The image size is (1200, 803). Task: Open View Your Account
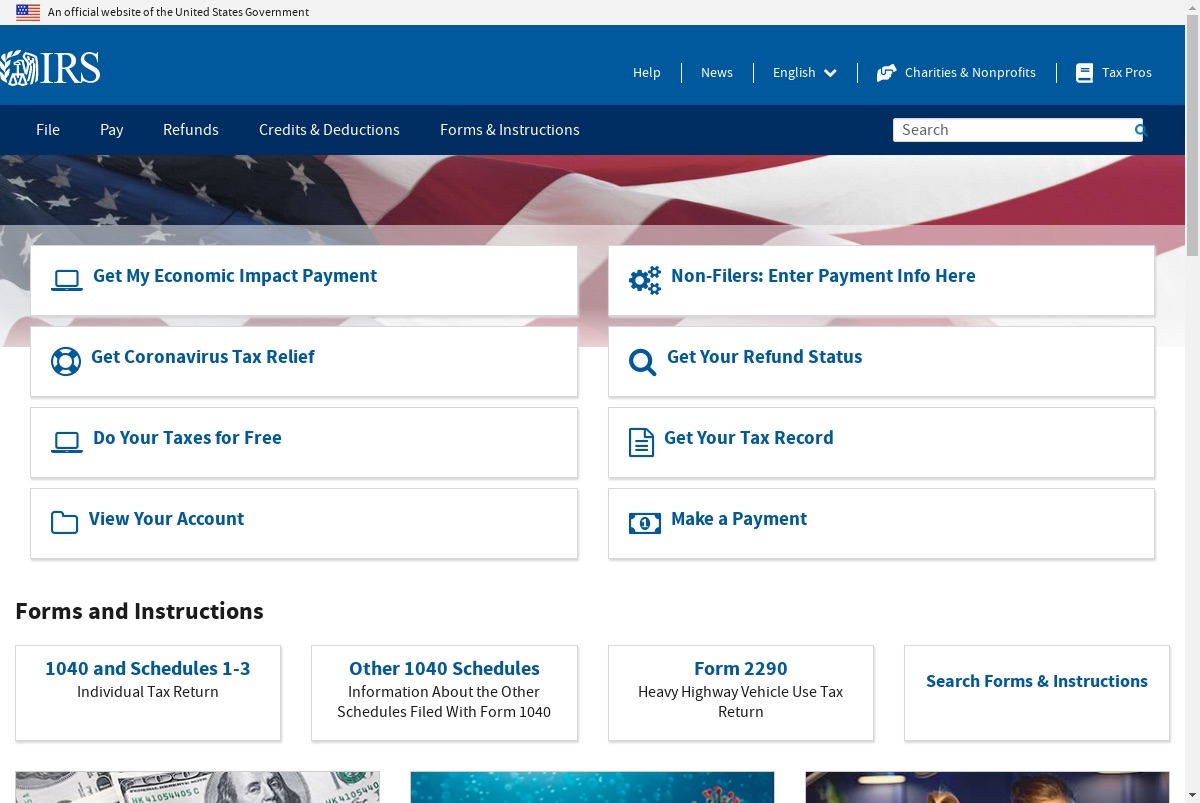(304, 524)
